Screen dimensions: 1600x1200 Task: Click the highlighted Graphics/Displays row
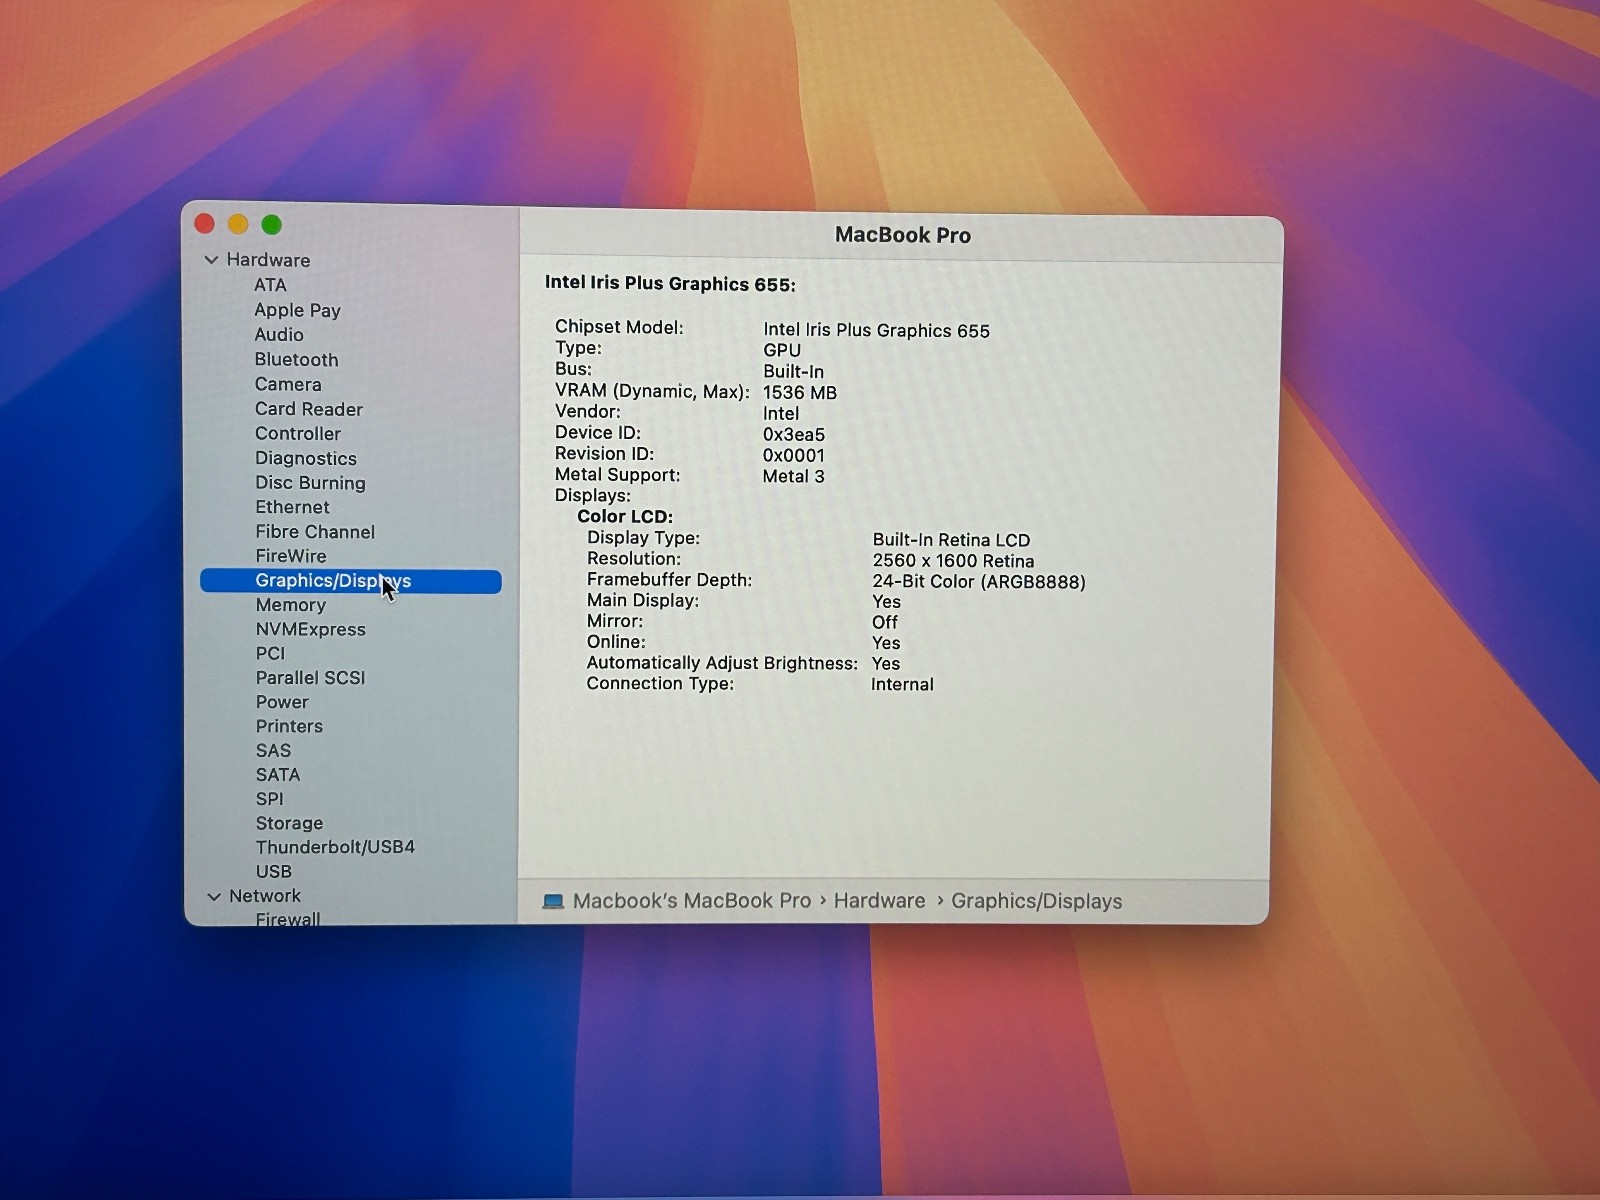point(351,581)
